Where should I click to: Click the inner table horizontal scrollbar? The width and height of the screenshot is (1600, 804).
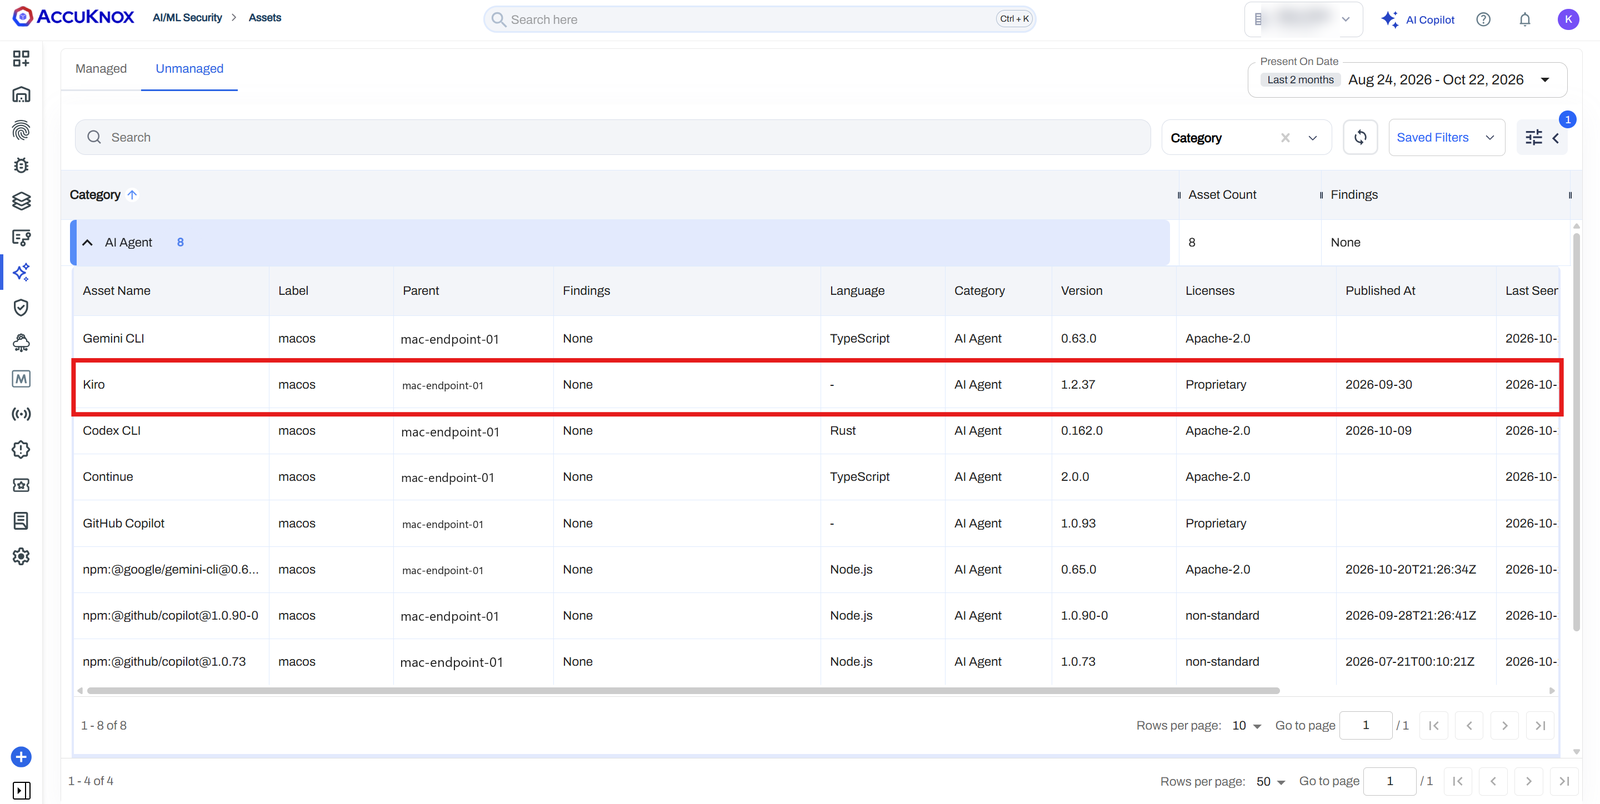(x=683, y=691)
